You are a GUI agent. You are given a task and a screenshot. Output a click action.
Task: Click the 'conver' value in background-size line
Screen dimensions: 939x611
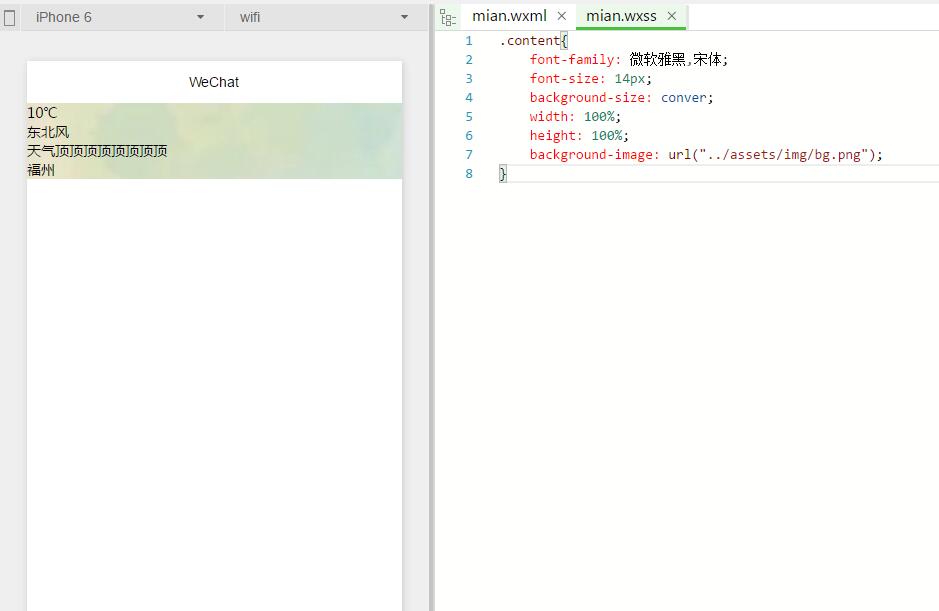coord(684,98)
